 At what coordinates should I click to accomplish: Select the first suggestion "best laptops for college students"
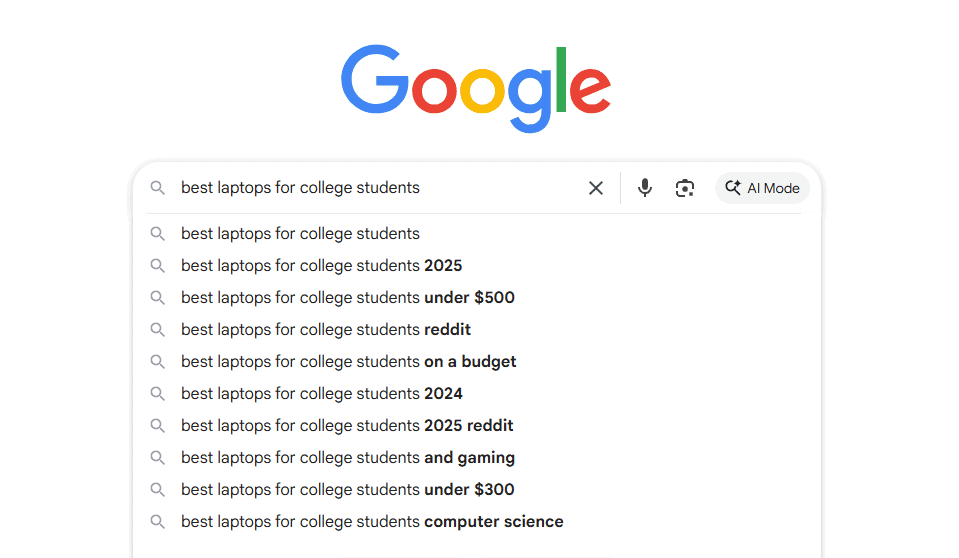click(x=300, y=234)
